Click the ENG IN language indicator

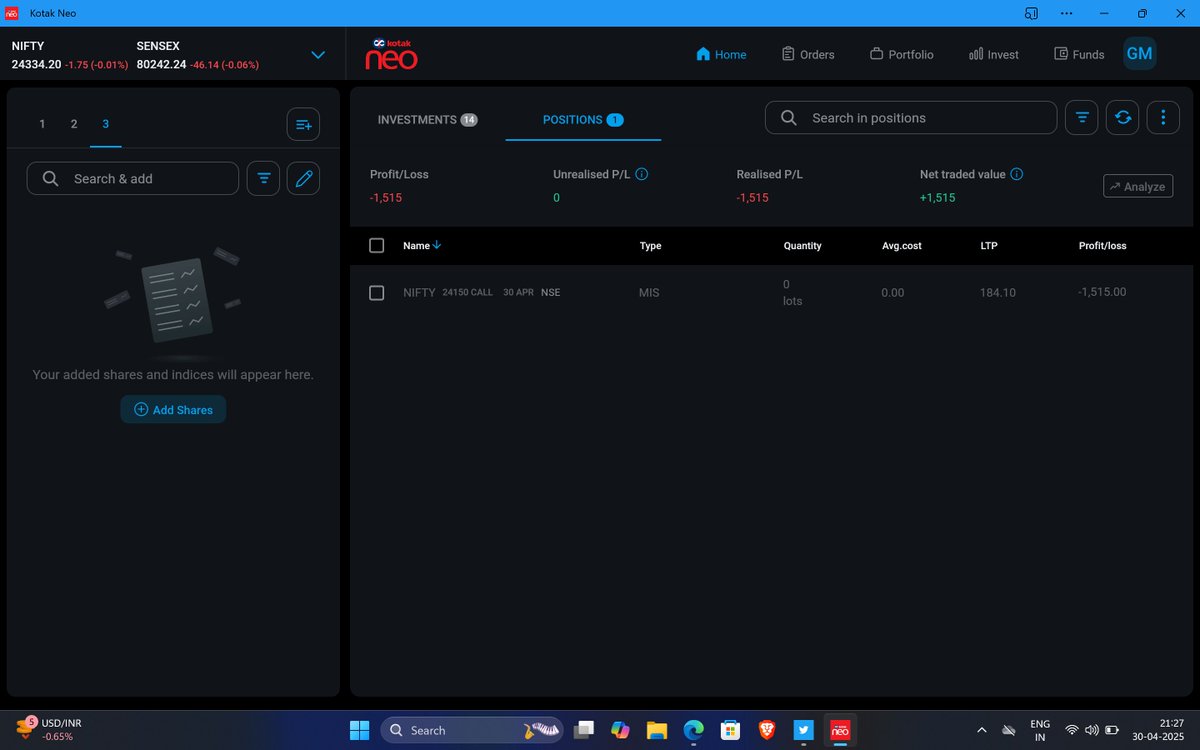point(1040,730)
